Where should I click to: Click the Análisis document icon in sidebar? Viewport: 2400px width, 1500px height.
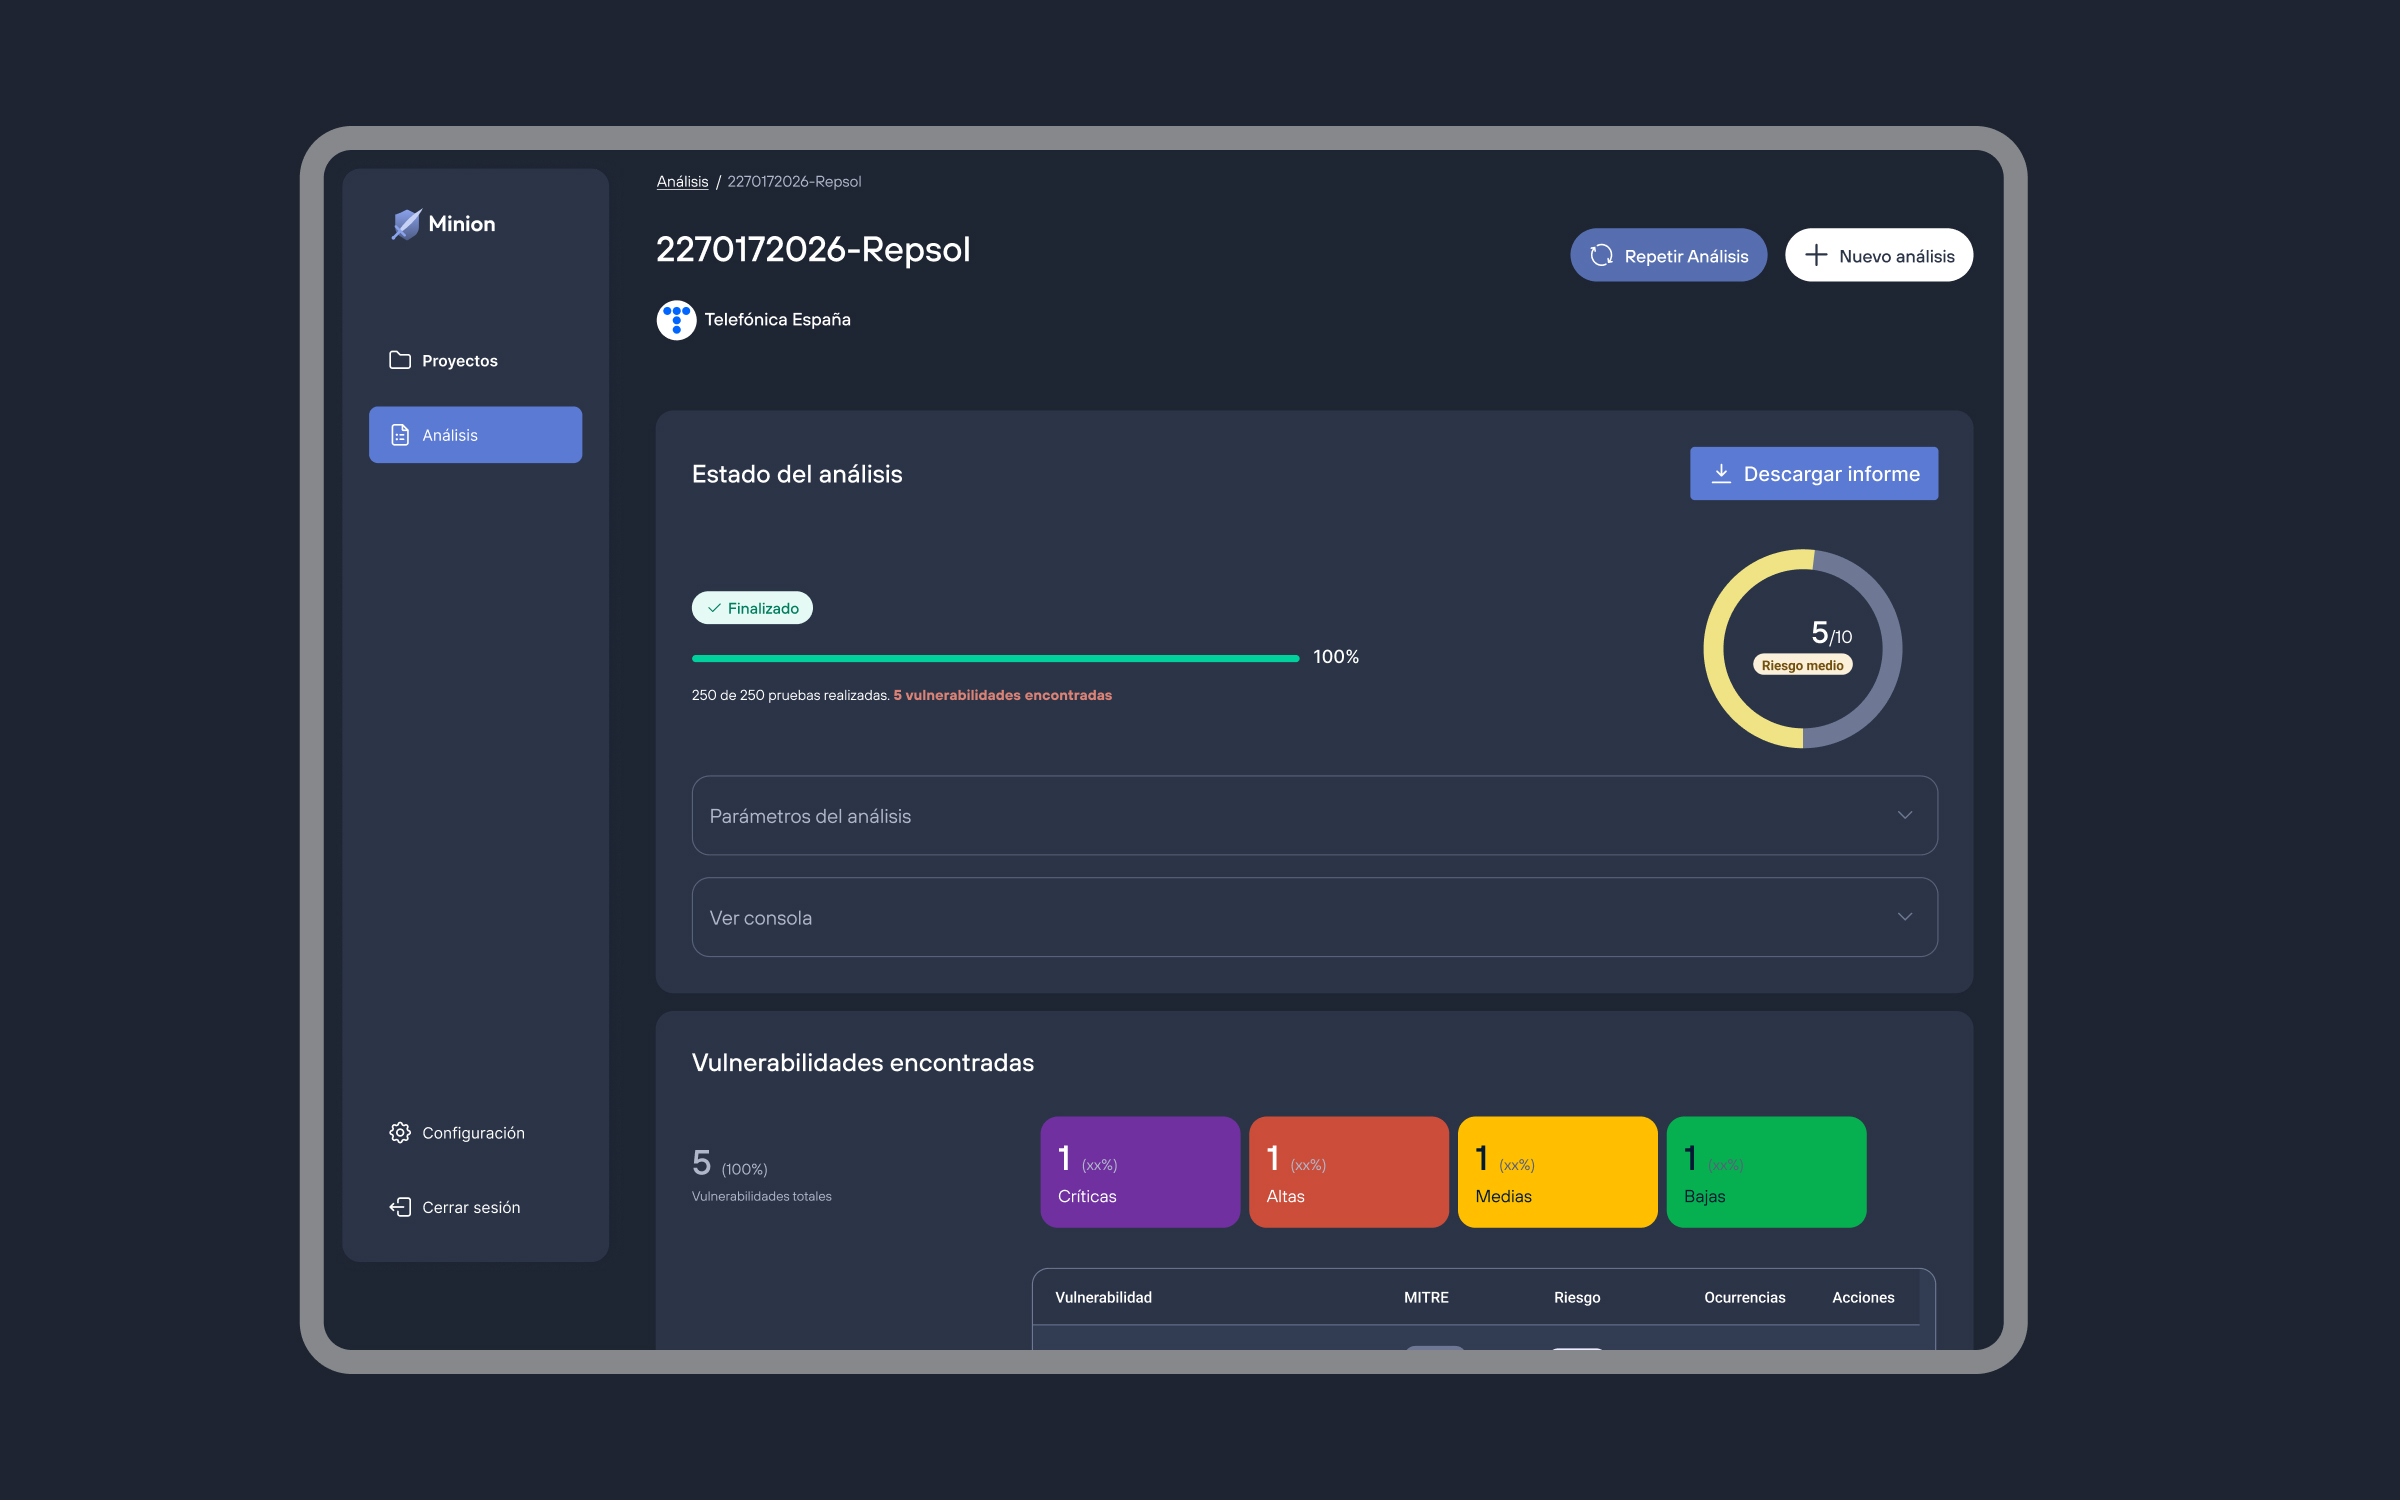400,435
